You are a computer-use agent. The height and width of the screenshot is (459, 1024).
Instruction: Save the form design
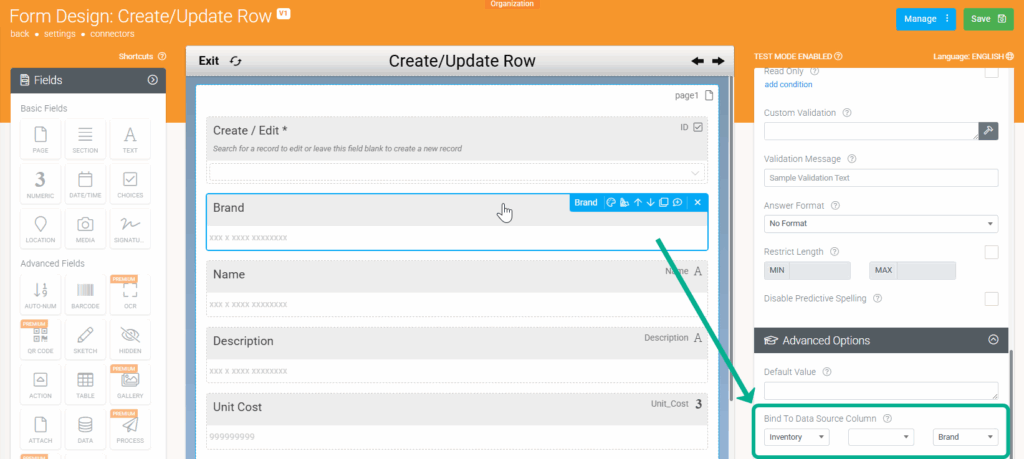[988, 19]
